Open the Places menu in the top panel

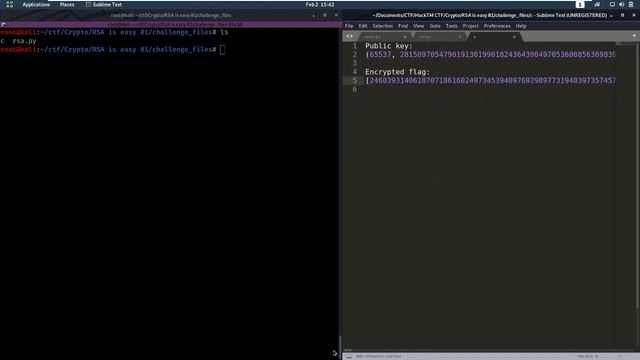[x=67, y=4]
